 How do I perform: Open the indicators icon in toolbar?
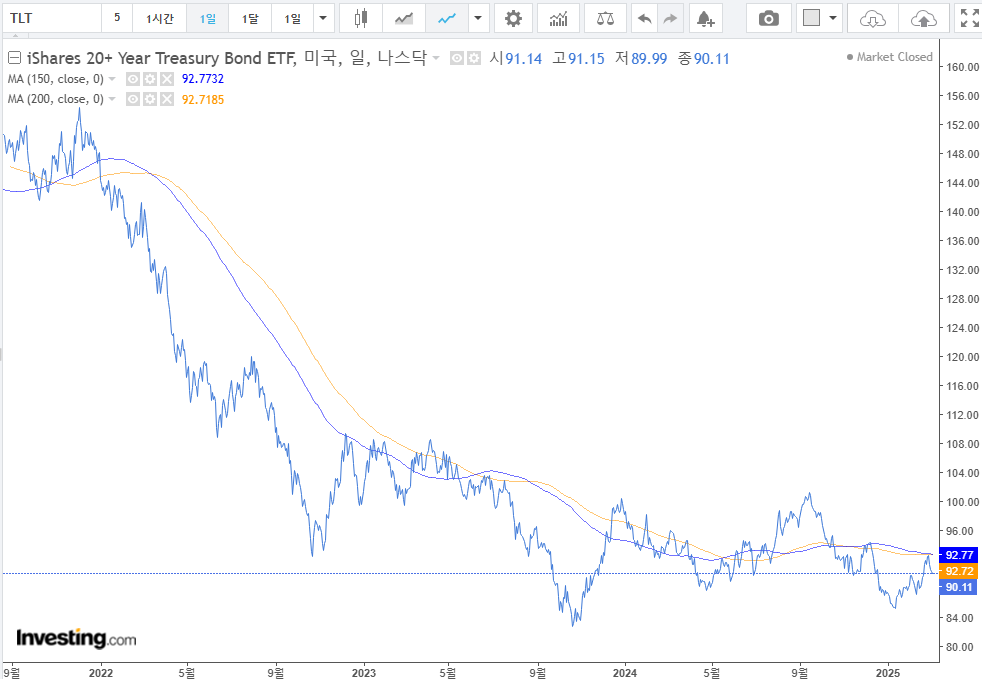click(x=558, y=18)
